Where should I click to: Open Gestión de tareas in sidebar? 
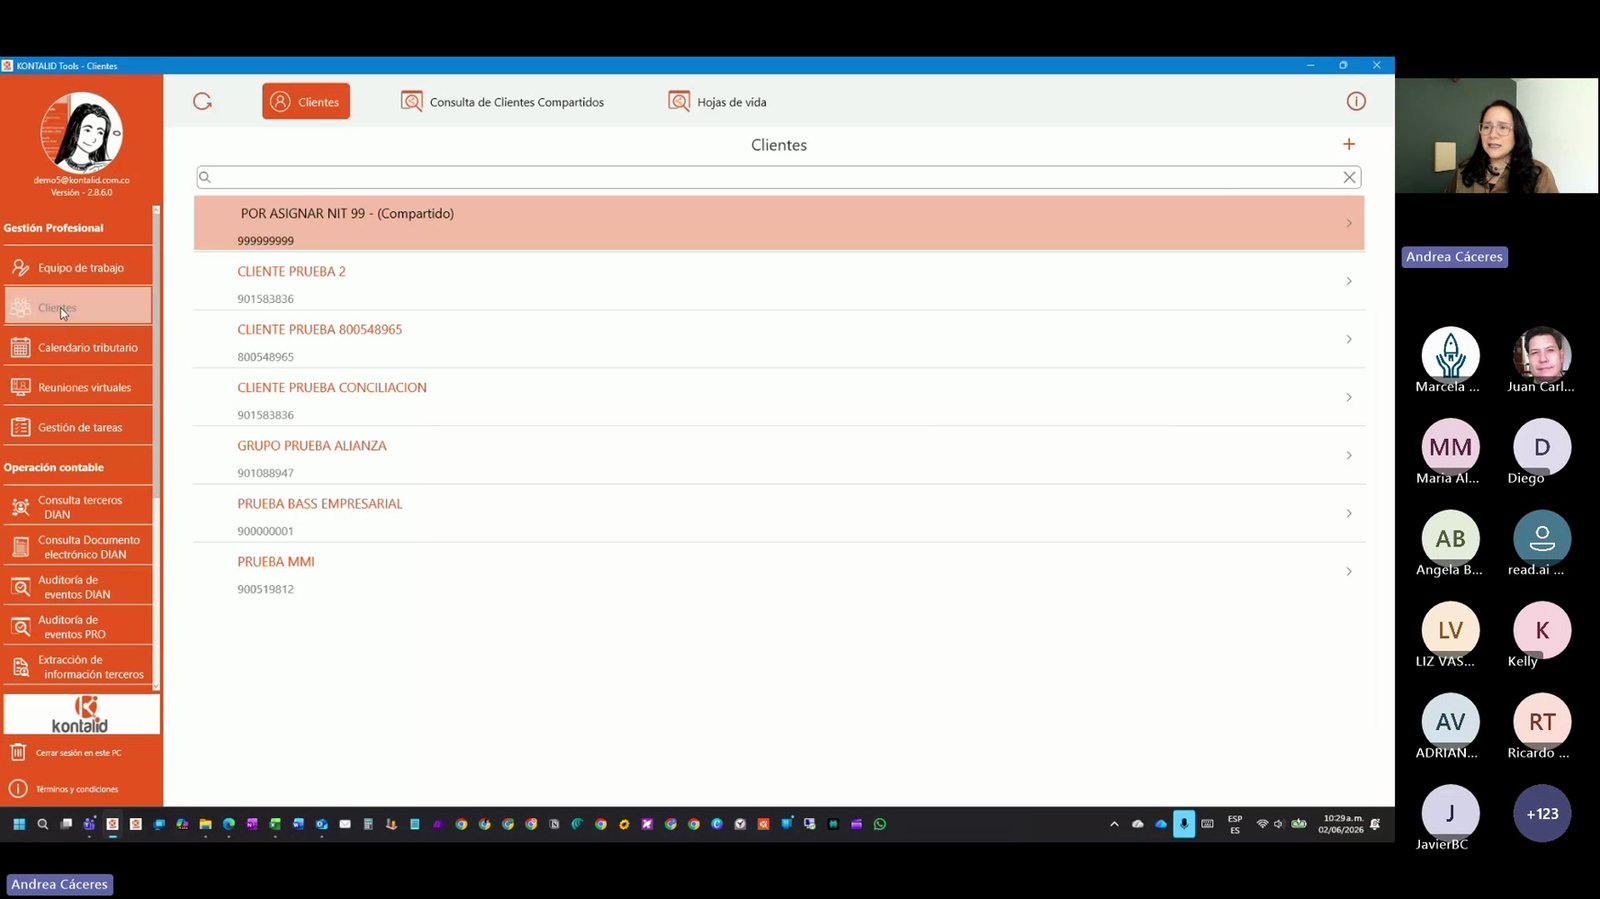(78, 427)
